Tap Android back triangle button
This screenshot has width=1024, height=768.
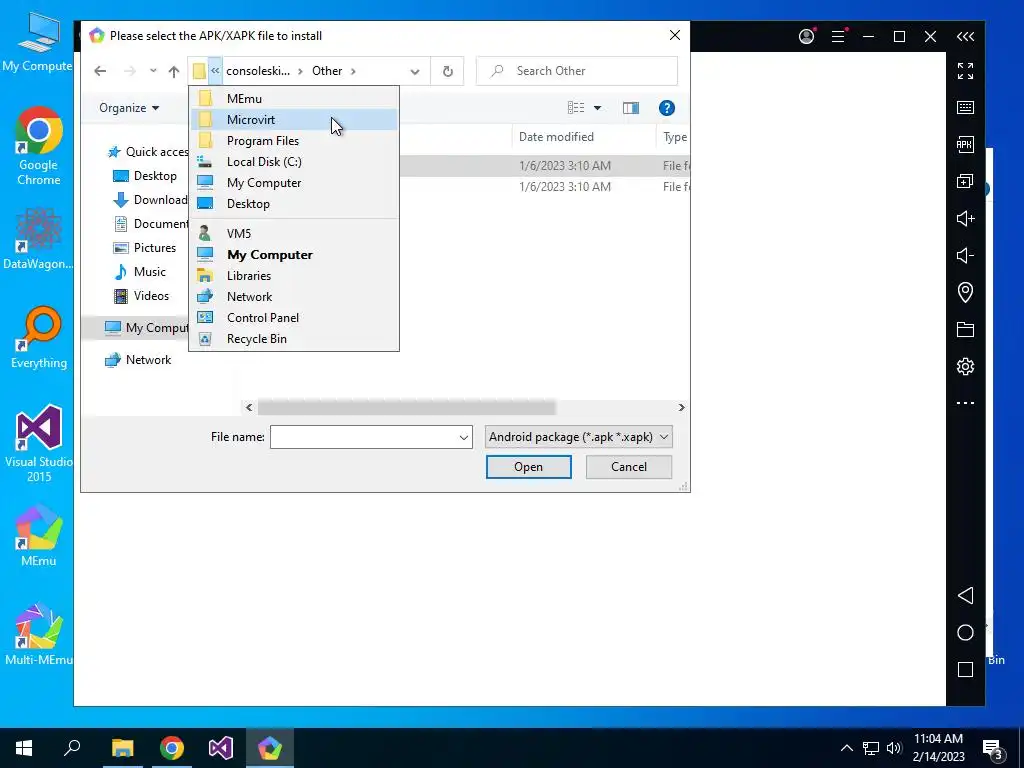point(965,595)
